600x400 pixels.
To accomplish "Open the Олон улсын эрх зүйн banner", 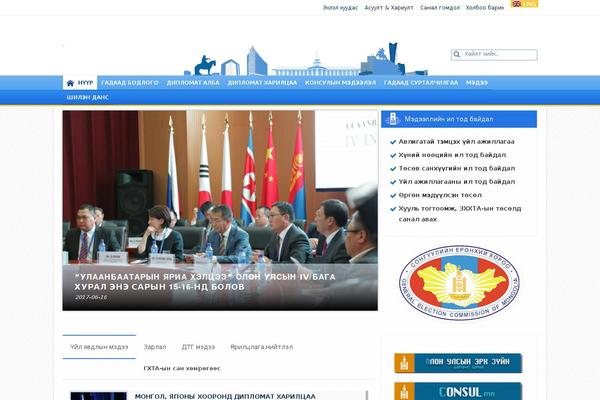I will 458,363.
